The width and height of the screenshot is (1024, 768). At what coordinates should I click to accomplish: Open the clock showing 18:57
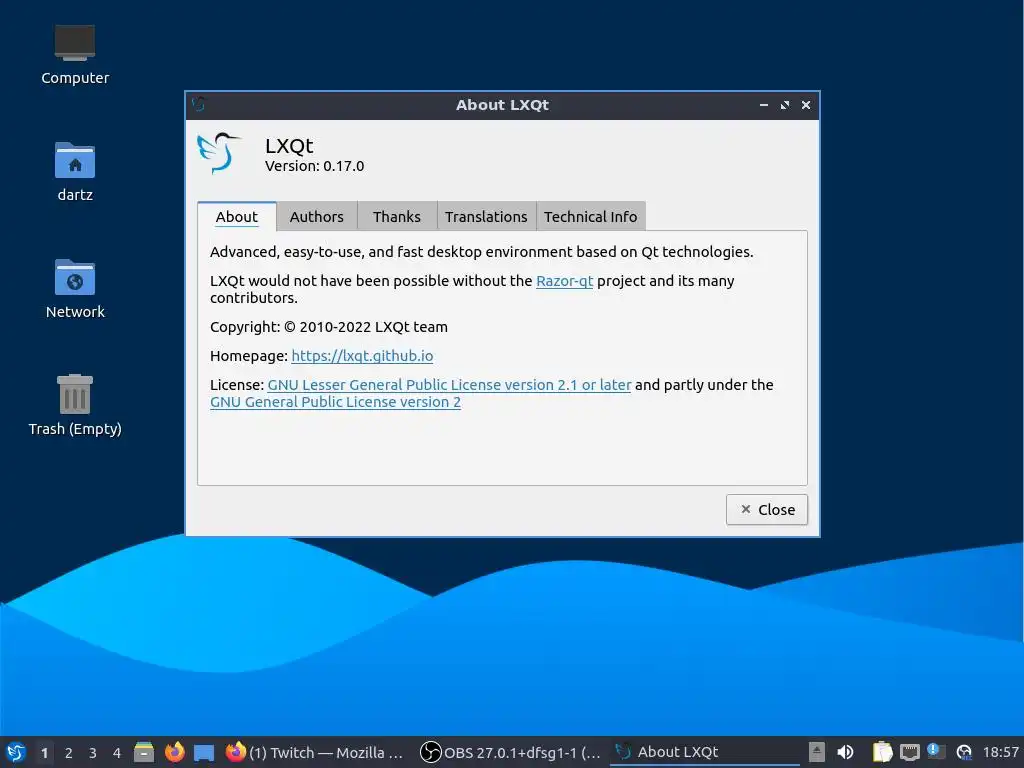tap(1000, 752)
